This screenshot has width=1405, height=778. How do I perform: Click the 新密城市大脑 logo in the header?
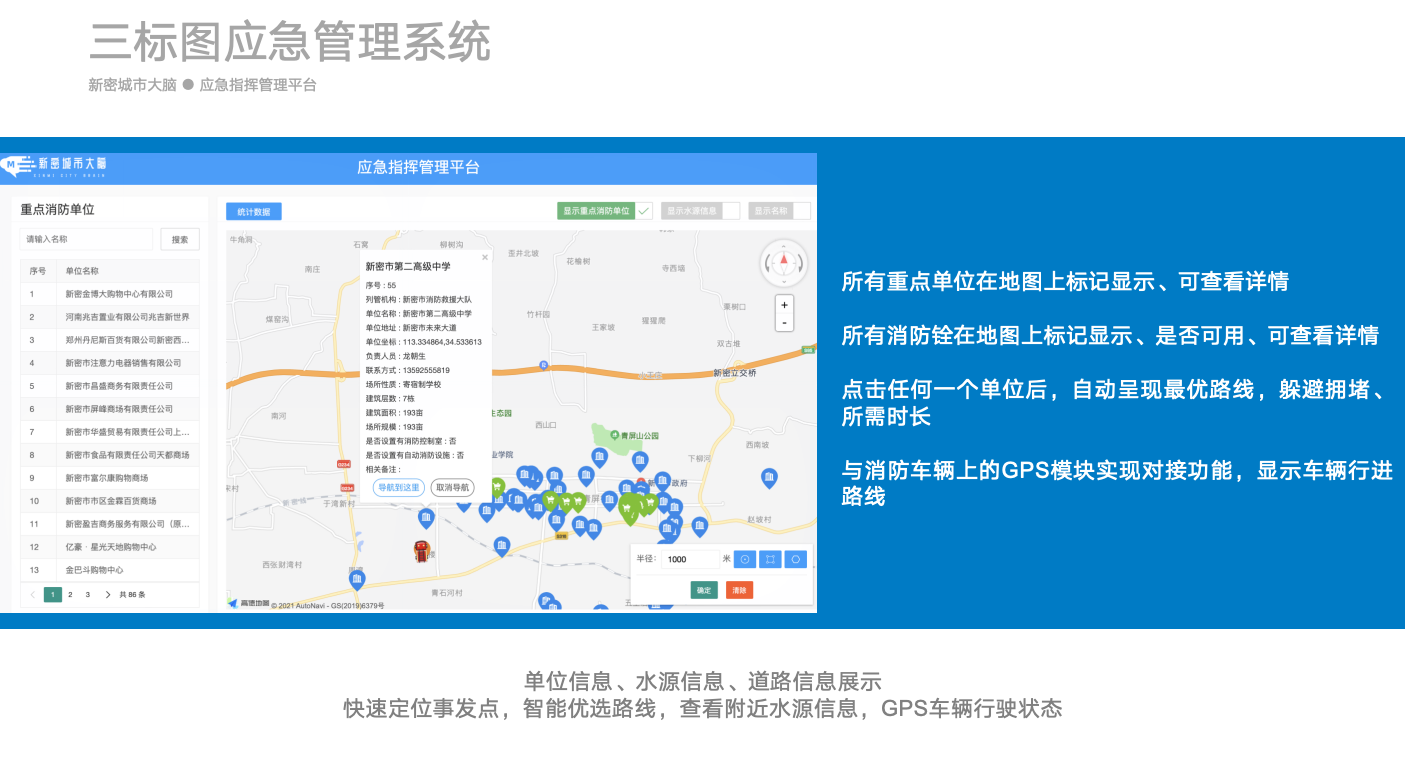pos(55,166)
